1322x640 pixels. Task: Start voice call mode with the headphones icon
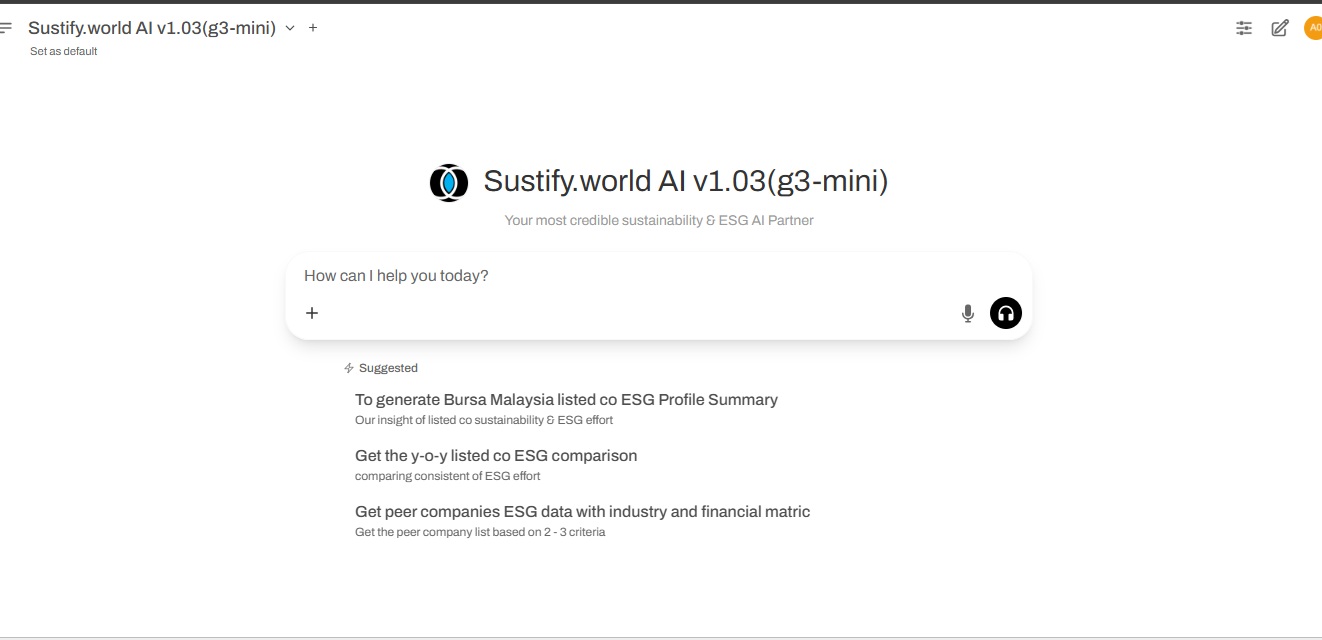coord(1005,313)
